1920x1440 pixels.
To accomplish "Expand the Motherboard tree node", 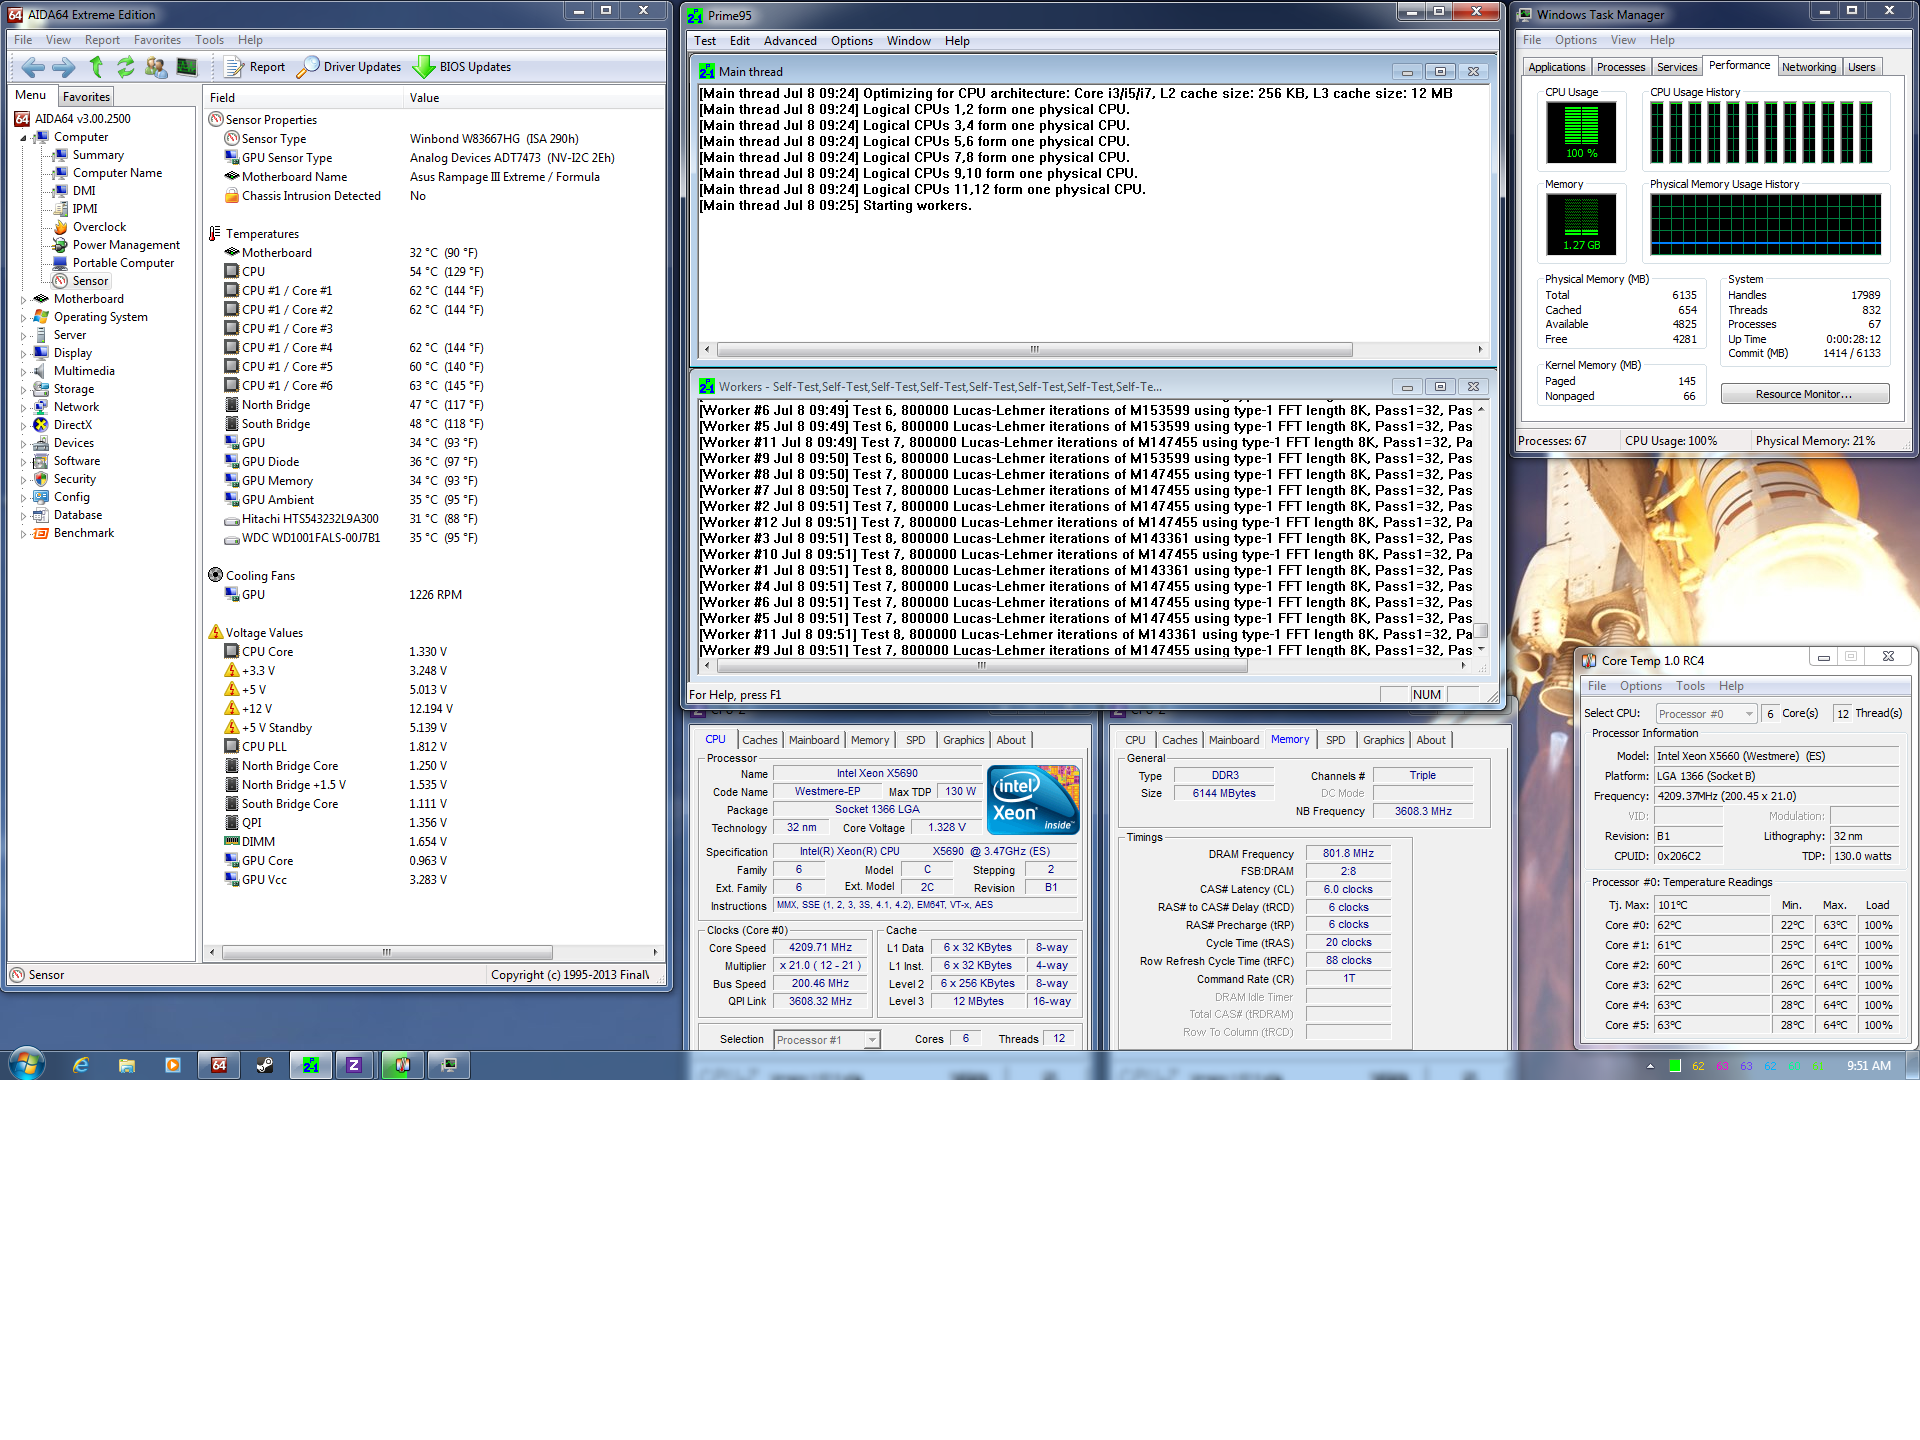I will 24,299.
